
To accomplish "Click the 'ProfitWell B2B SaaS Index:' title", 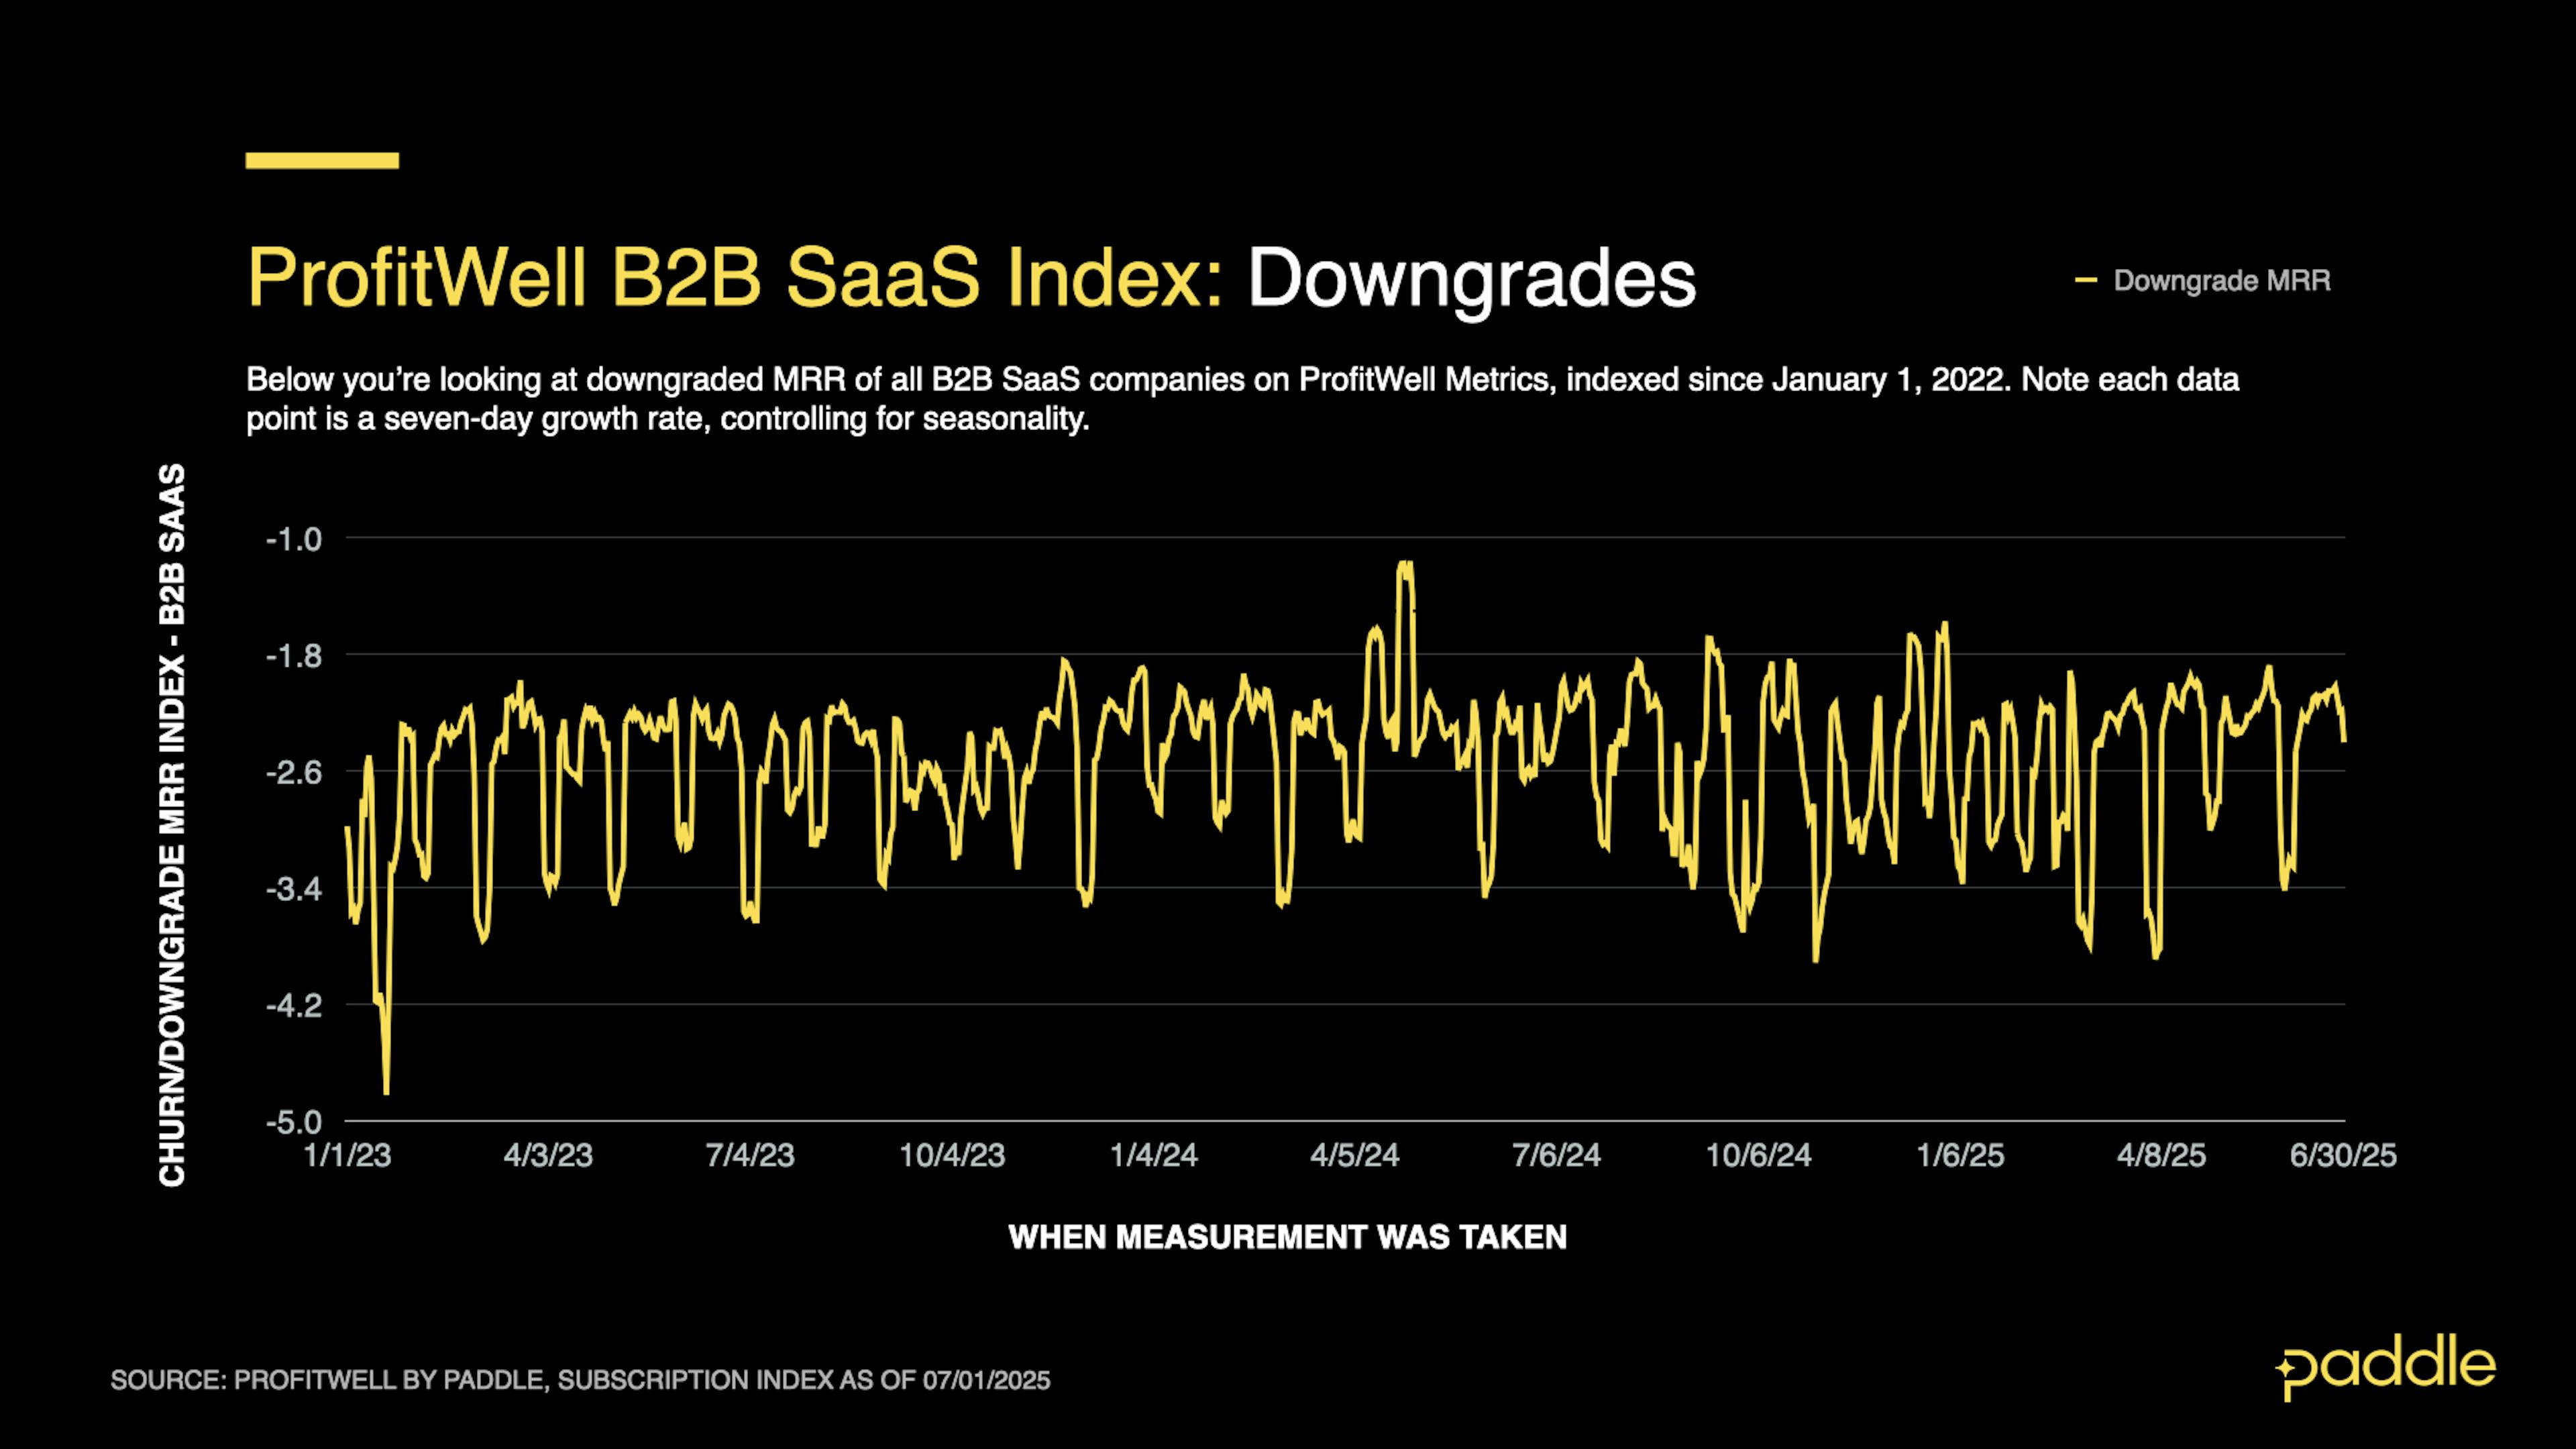I will click(x=735, y=277).
